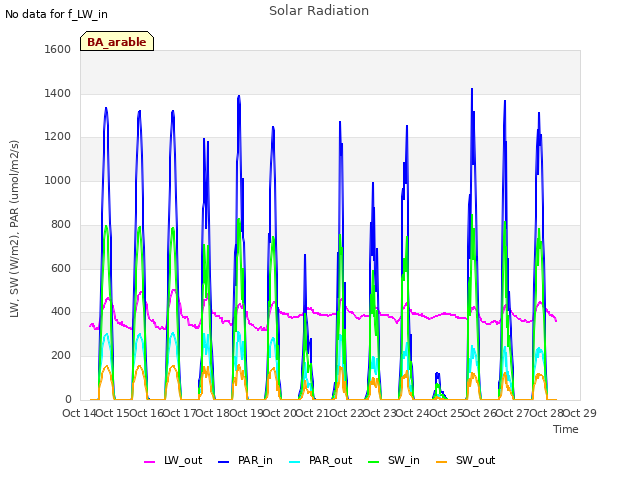
Task: Click the 200 y-axis tick label
Action: coord(61,356)
